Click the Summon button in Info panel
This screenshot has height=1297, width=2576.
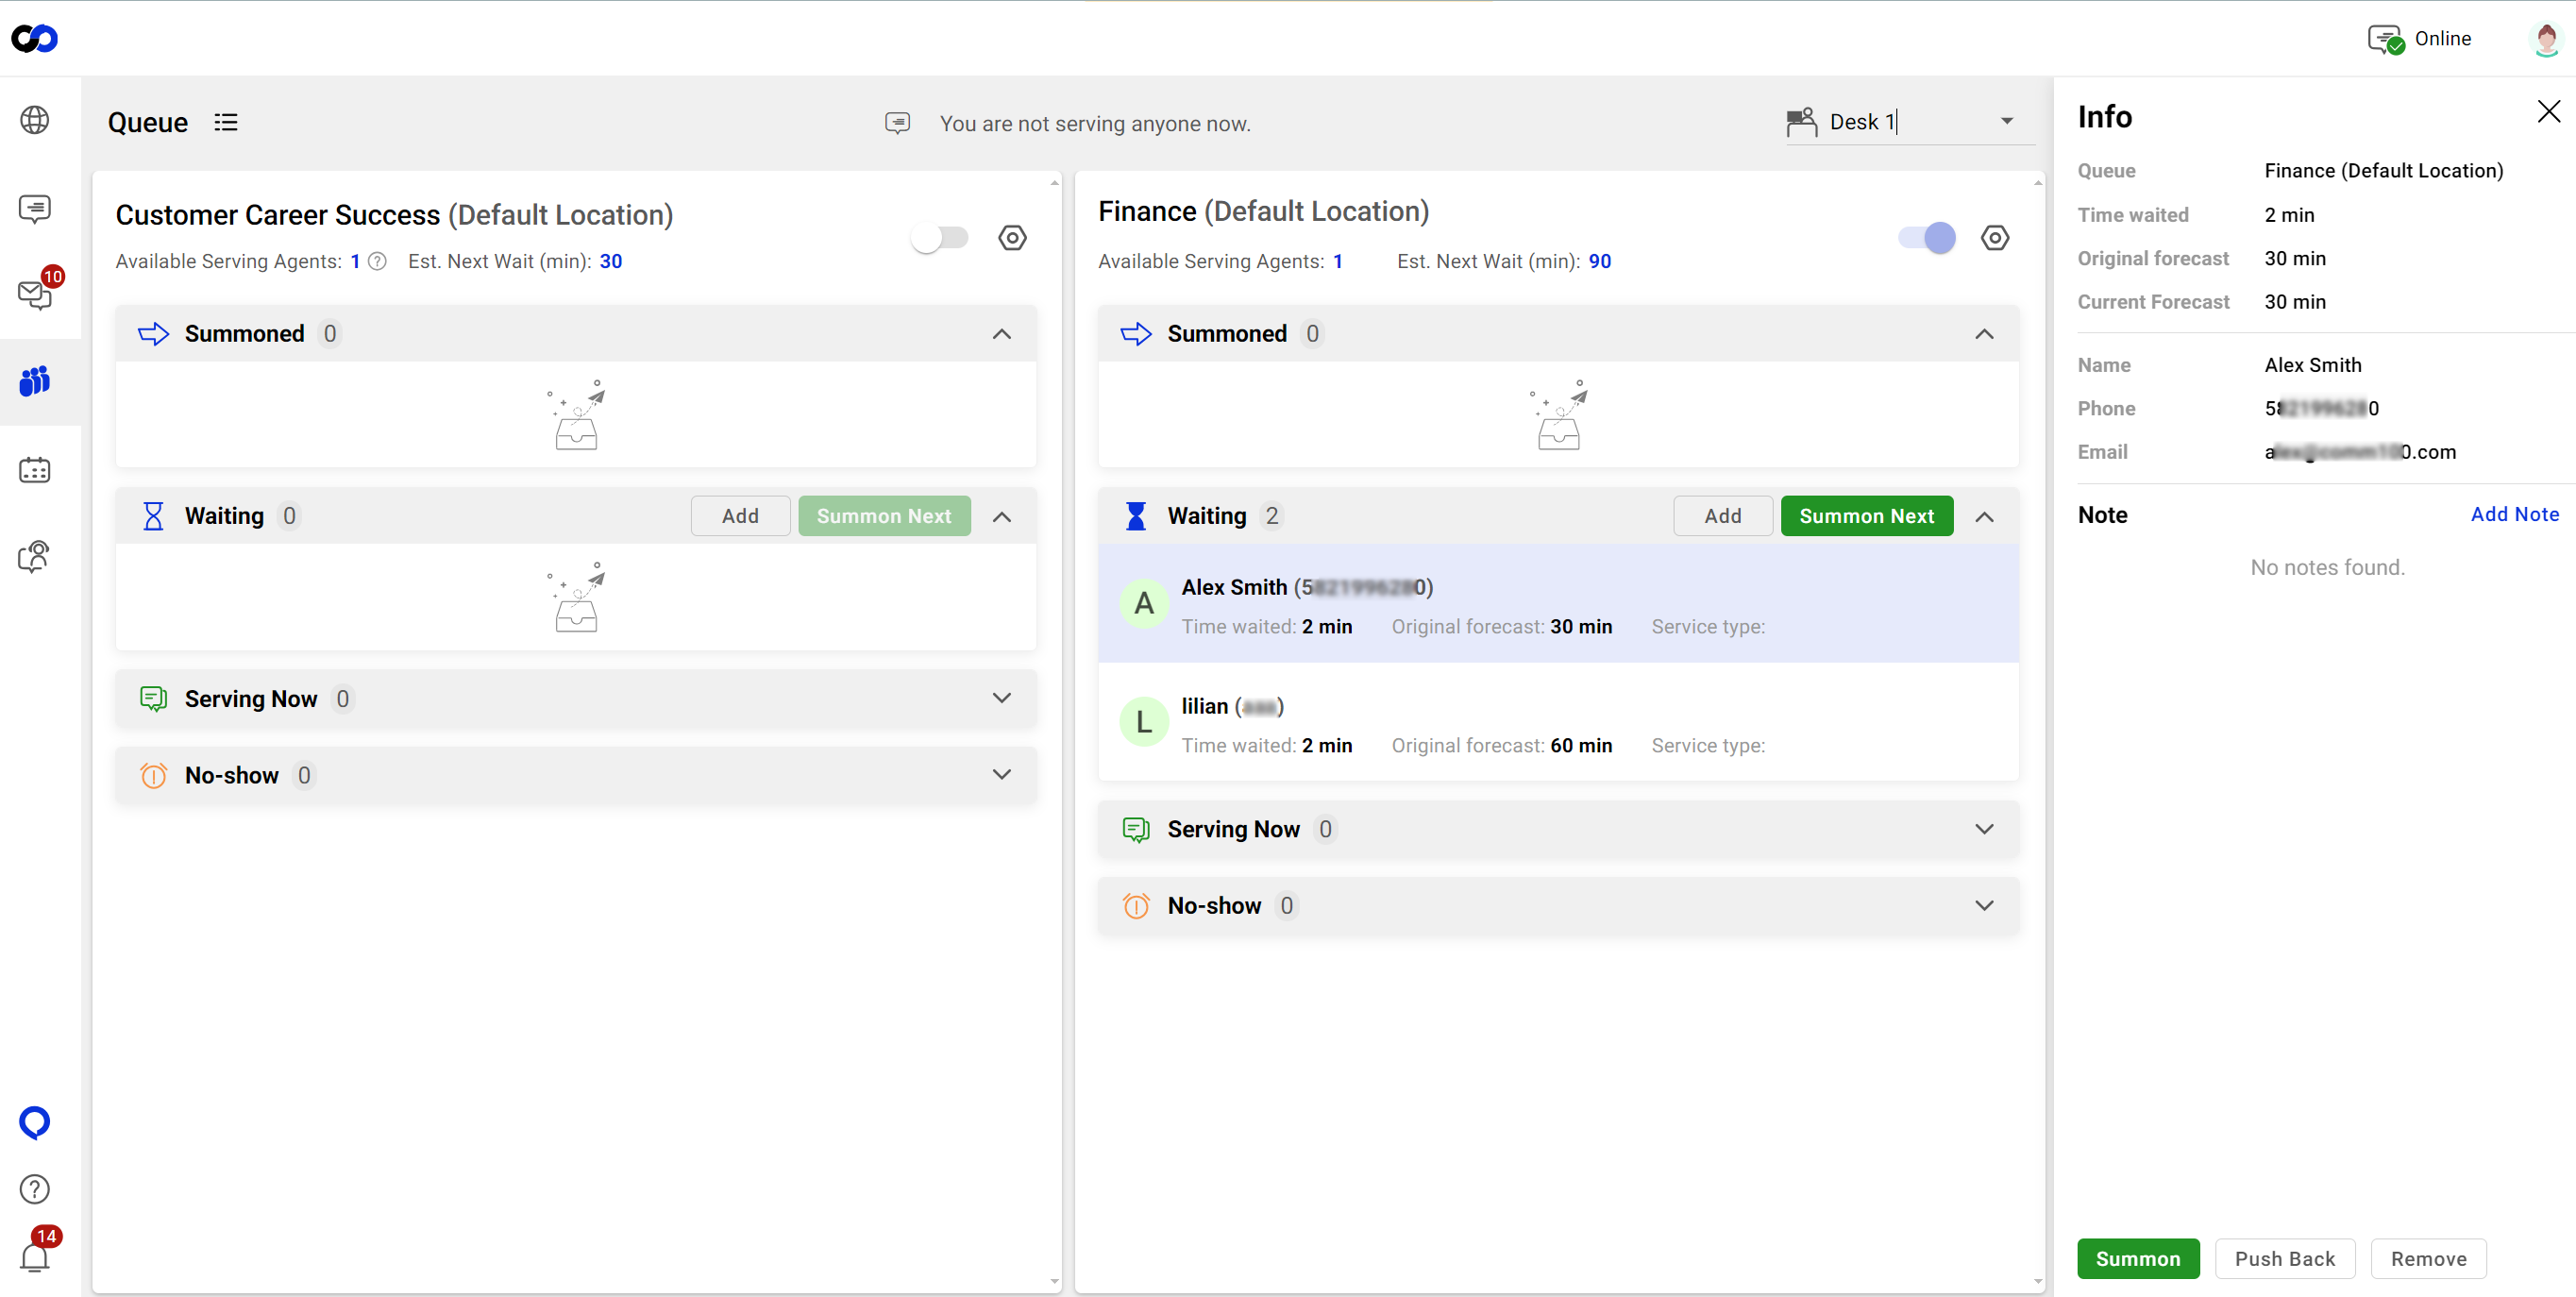tap(2138, 1259)
